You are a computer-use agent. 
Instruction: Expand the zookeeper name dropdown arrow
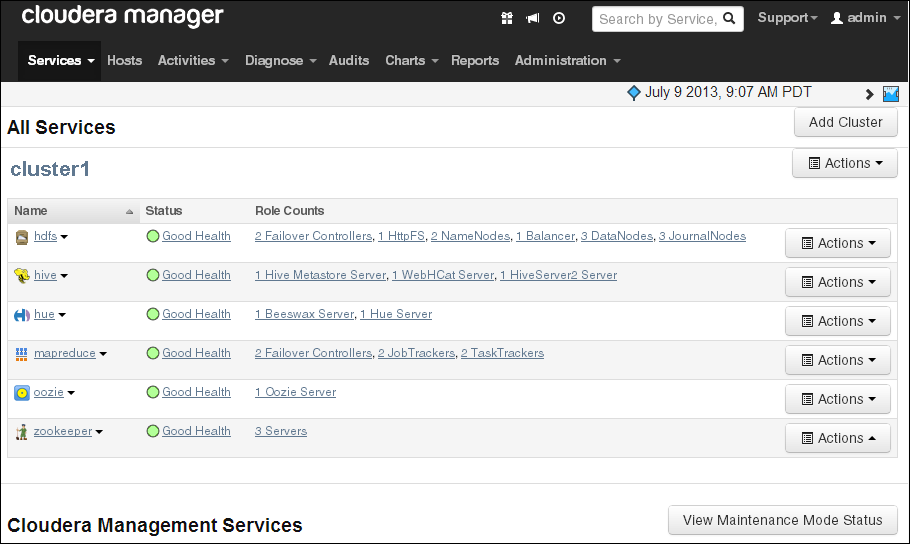tap(99, 432)
